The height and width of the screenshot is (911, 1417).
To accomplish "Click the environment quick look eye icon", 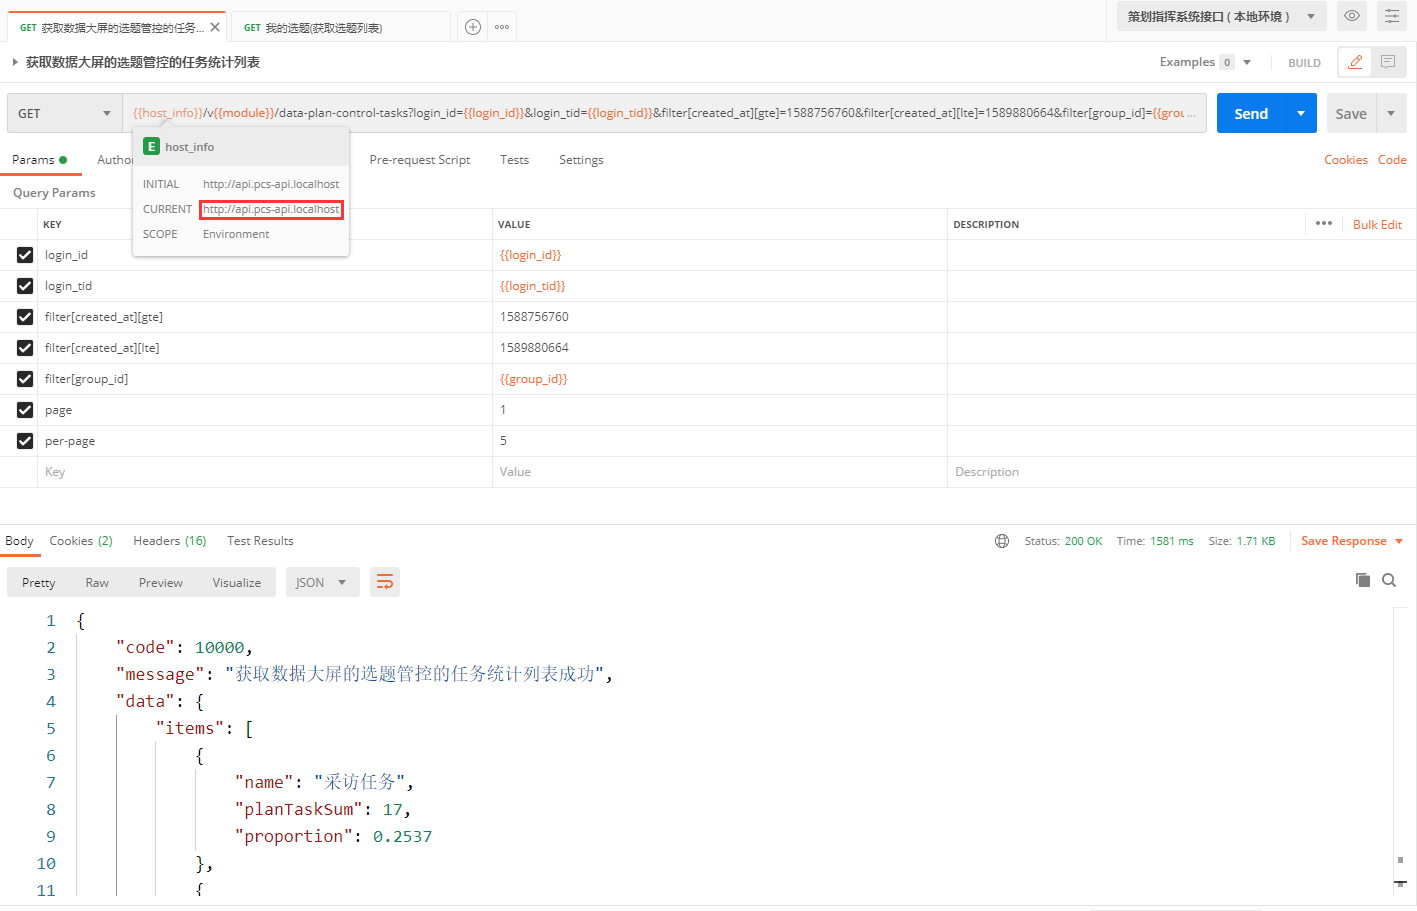I will [1351, 16].
